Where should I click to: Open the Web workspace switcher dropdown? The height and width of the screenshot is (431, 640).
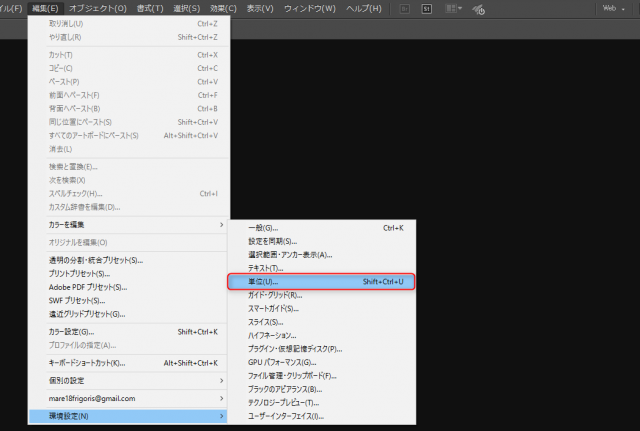613,8
